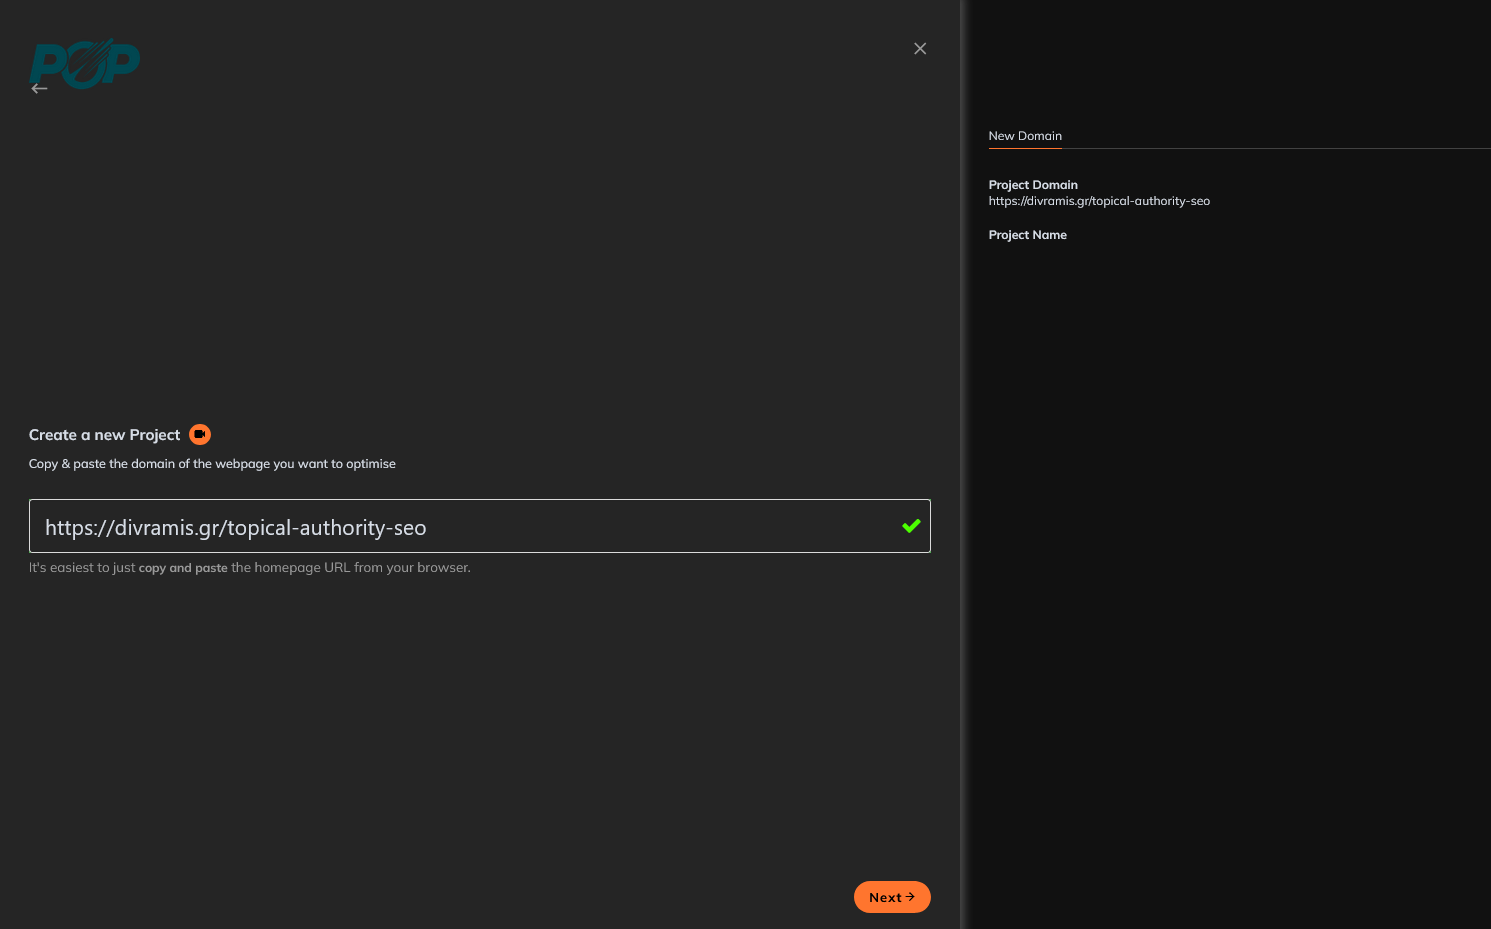
Task: Click the https://divramis.gr/topical-authority-seo summary text
Action: point(1099,200)
